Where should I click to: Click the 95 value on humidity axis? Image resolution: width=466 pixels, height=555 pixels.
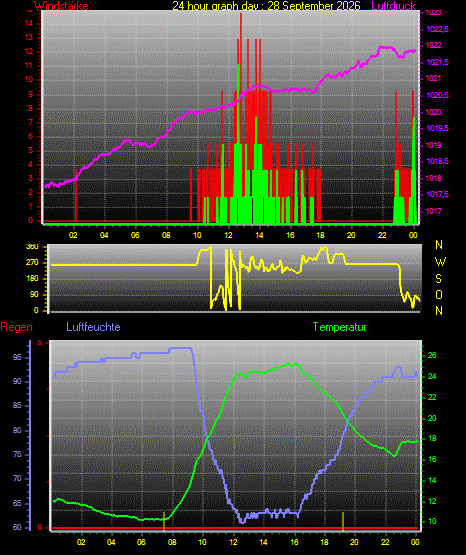(17, 357)
